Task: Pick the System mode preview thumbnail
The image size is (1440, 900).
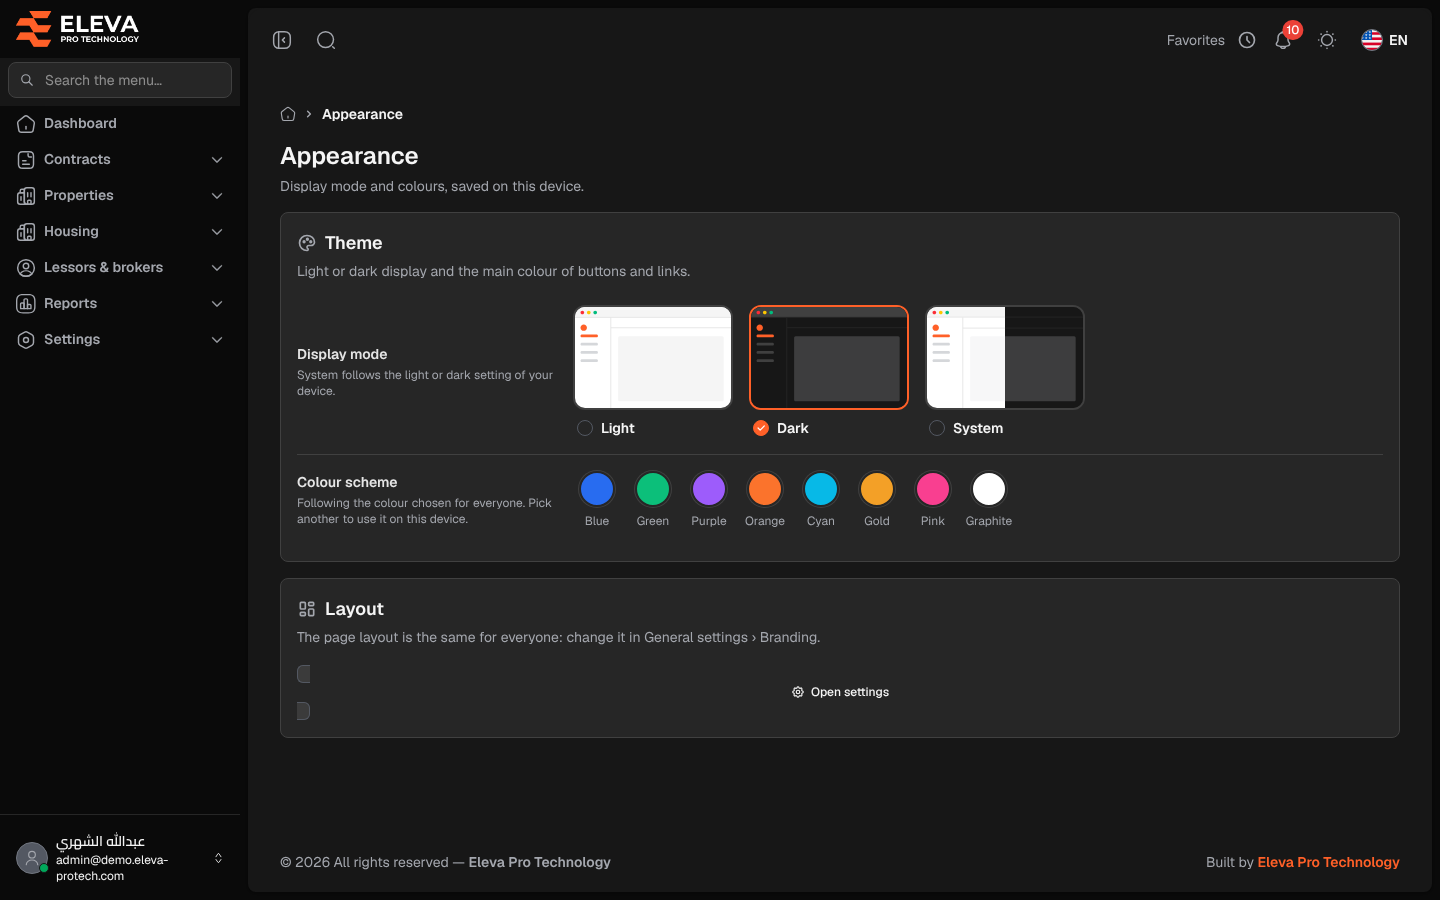Action: [1005, 357]
